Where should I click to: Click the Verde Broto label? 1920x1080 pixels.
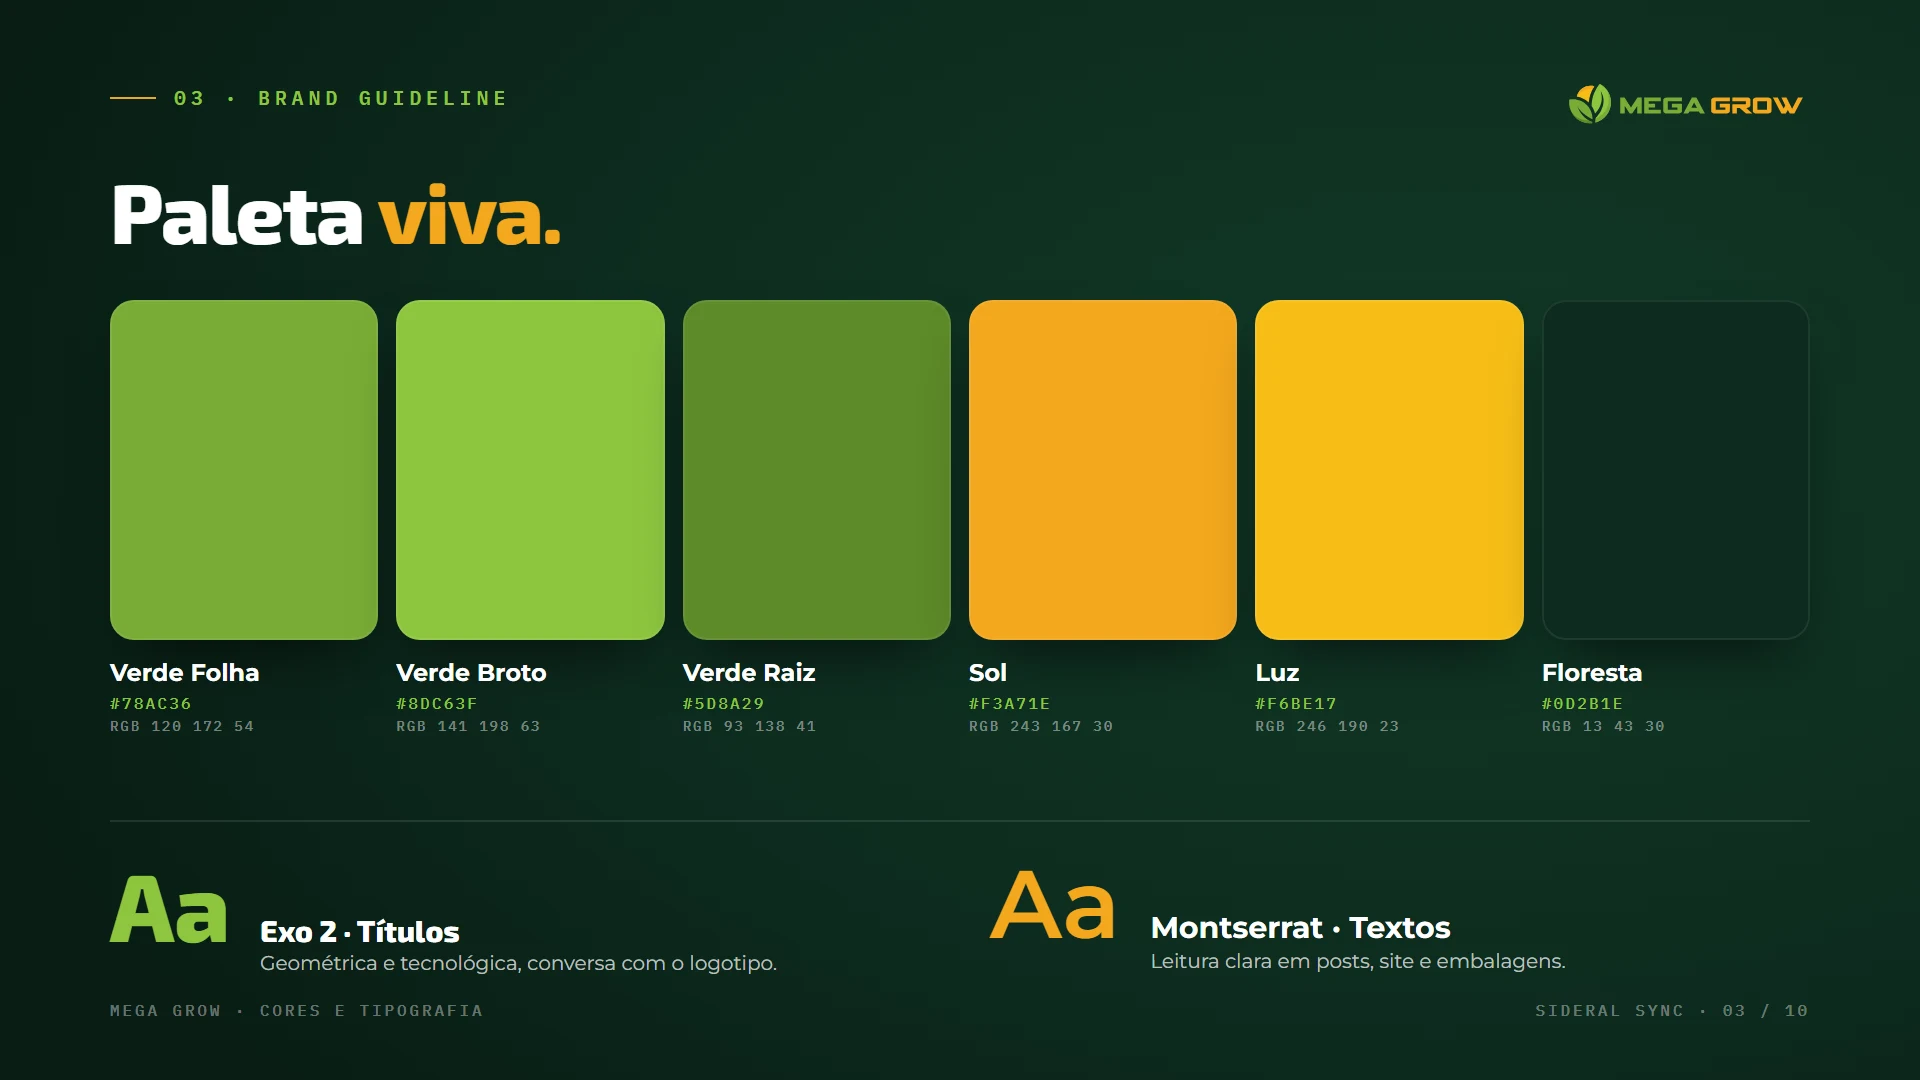click(x=471, y=673)
